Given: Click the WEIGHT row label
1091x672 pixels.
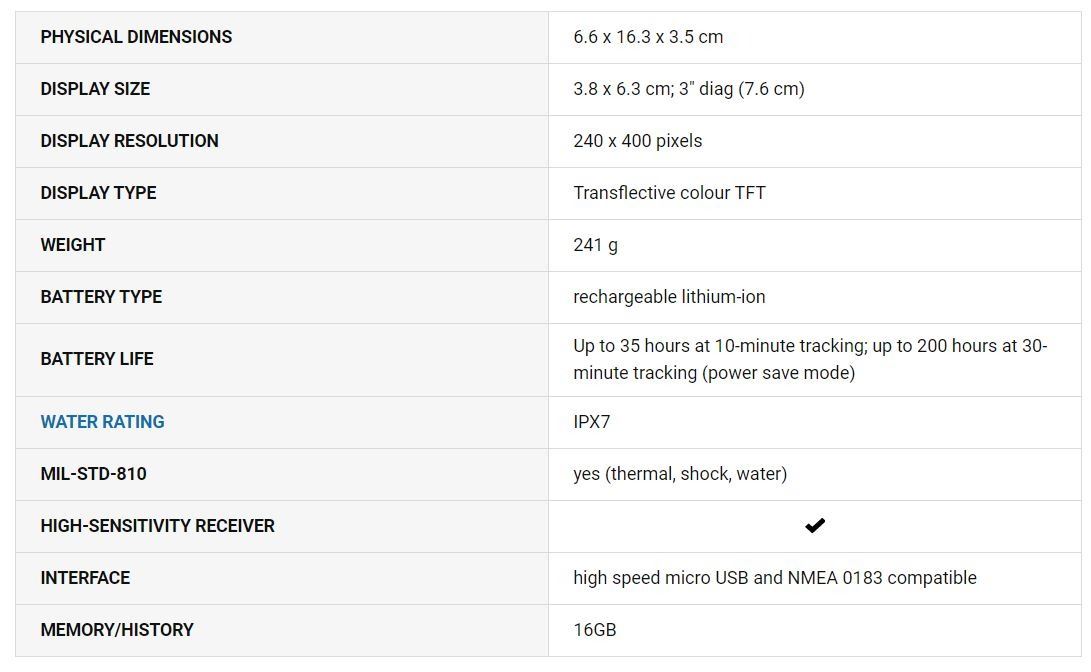Looking at the screenshot, I should pyautogui.click(x=72, y=245).
